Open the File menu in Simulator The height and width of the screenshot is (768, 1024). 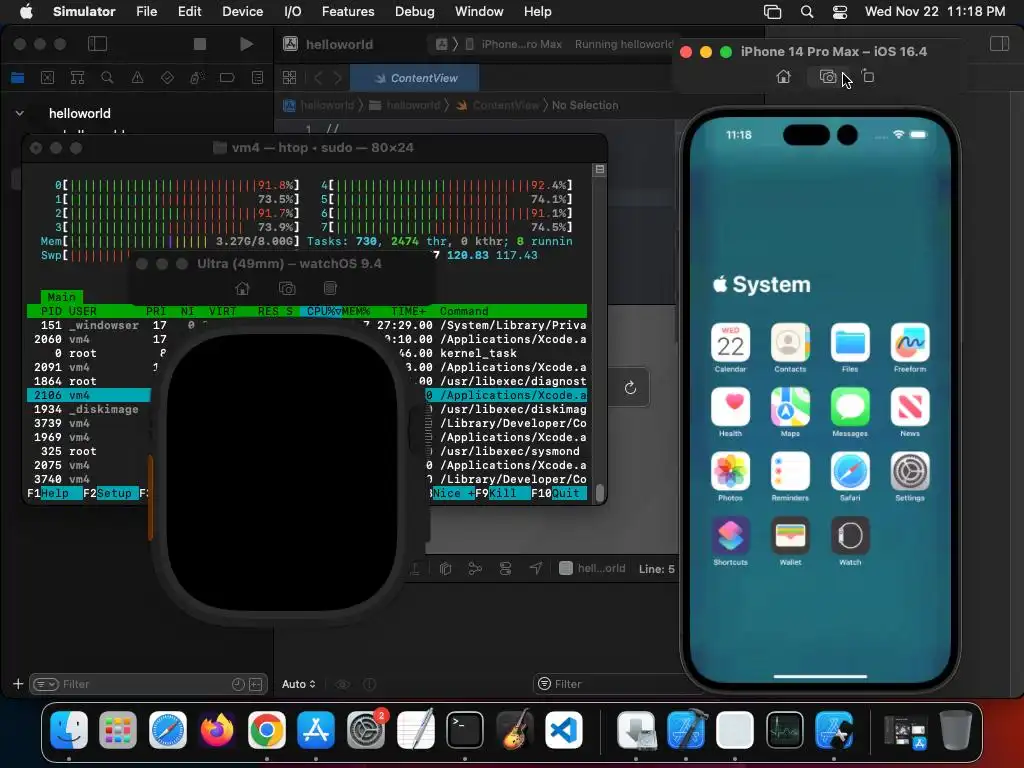point(146,11)
